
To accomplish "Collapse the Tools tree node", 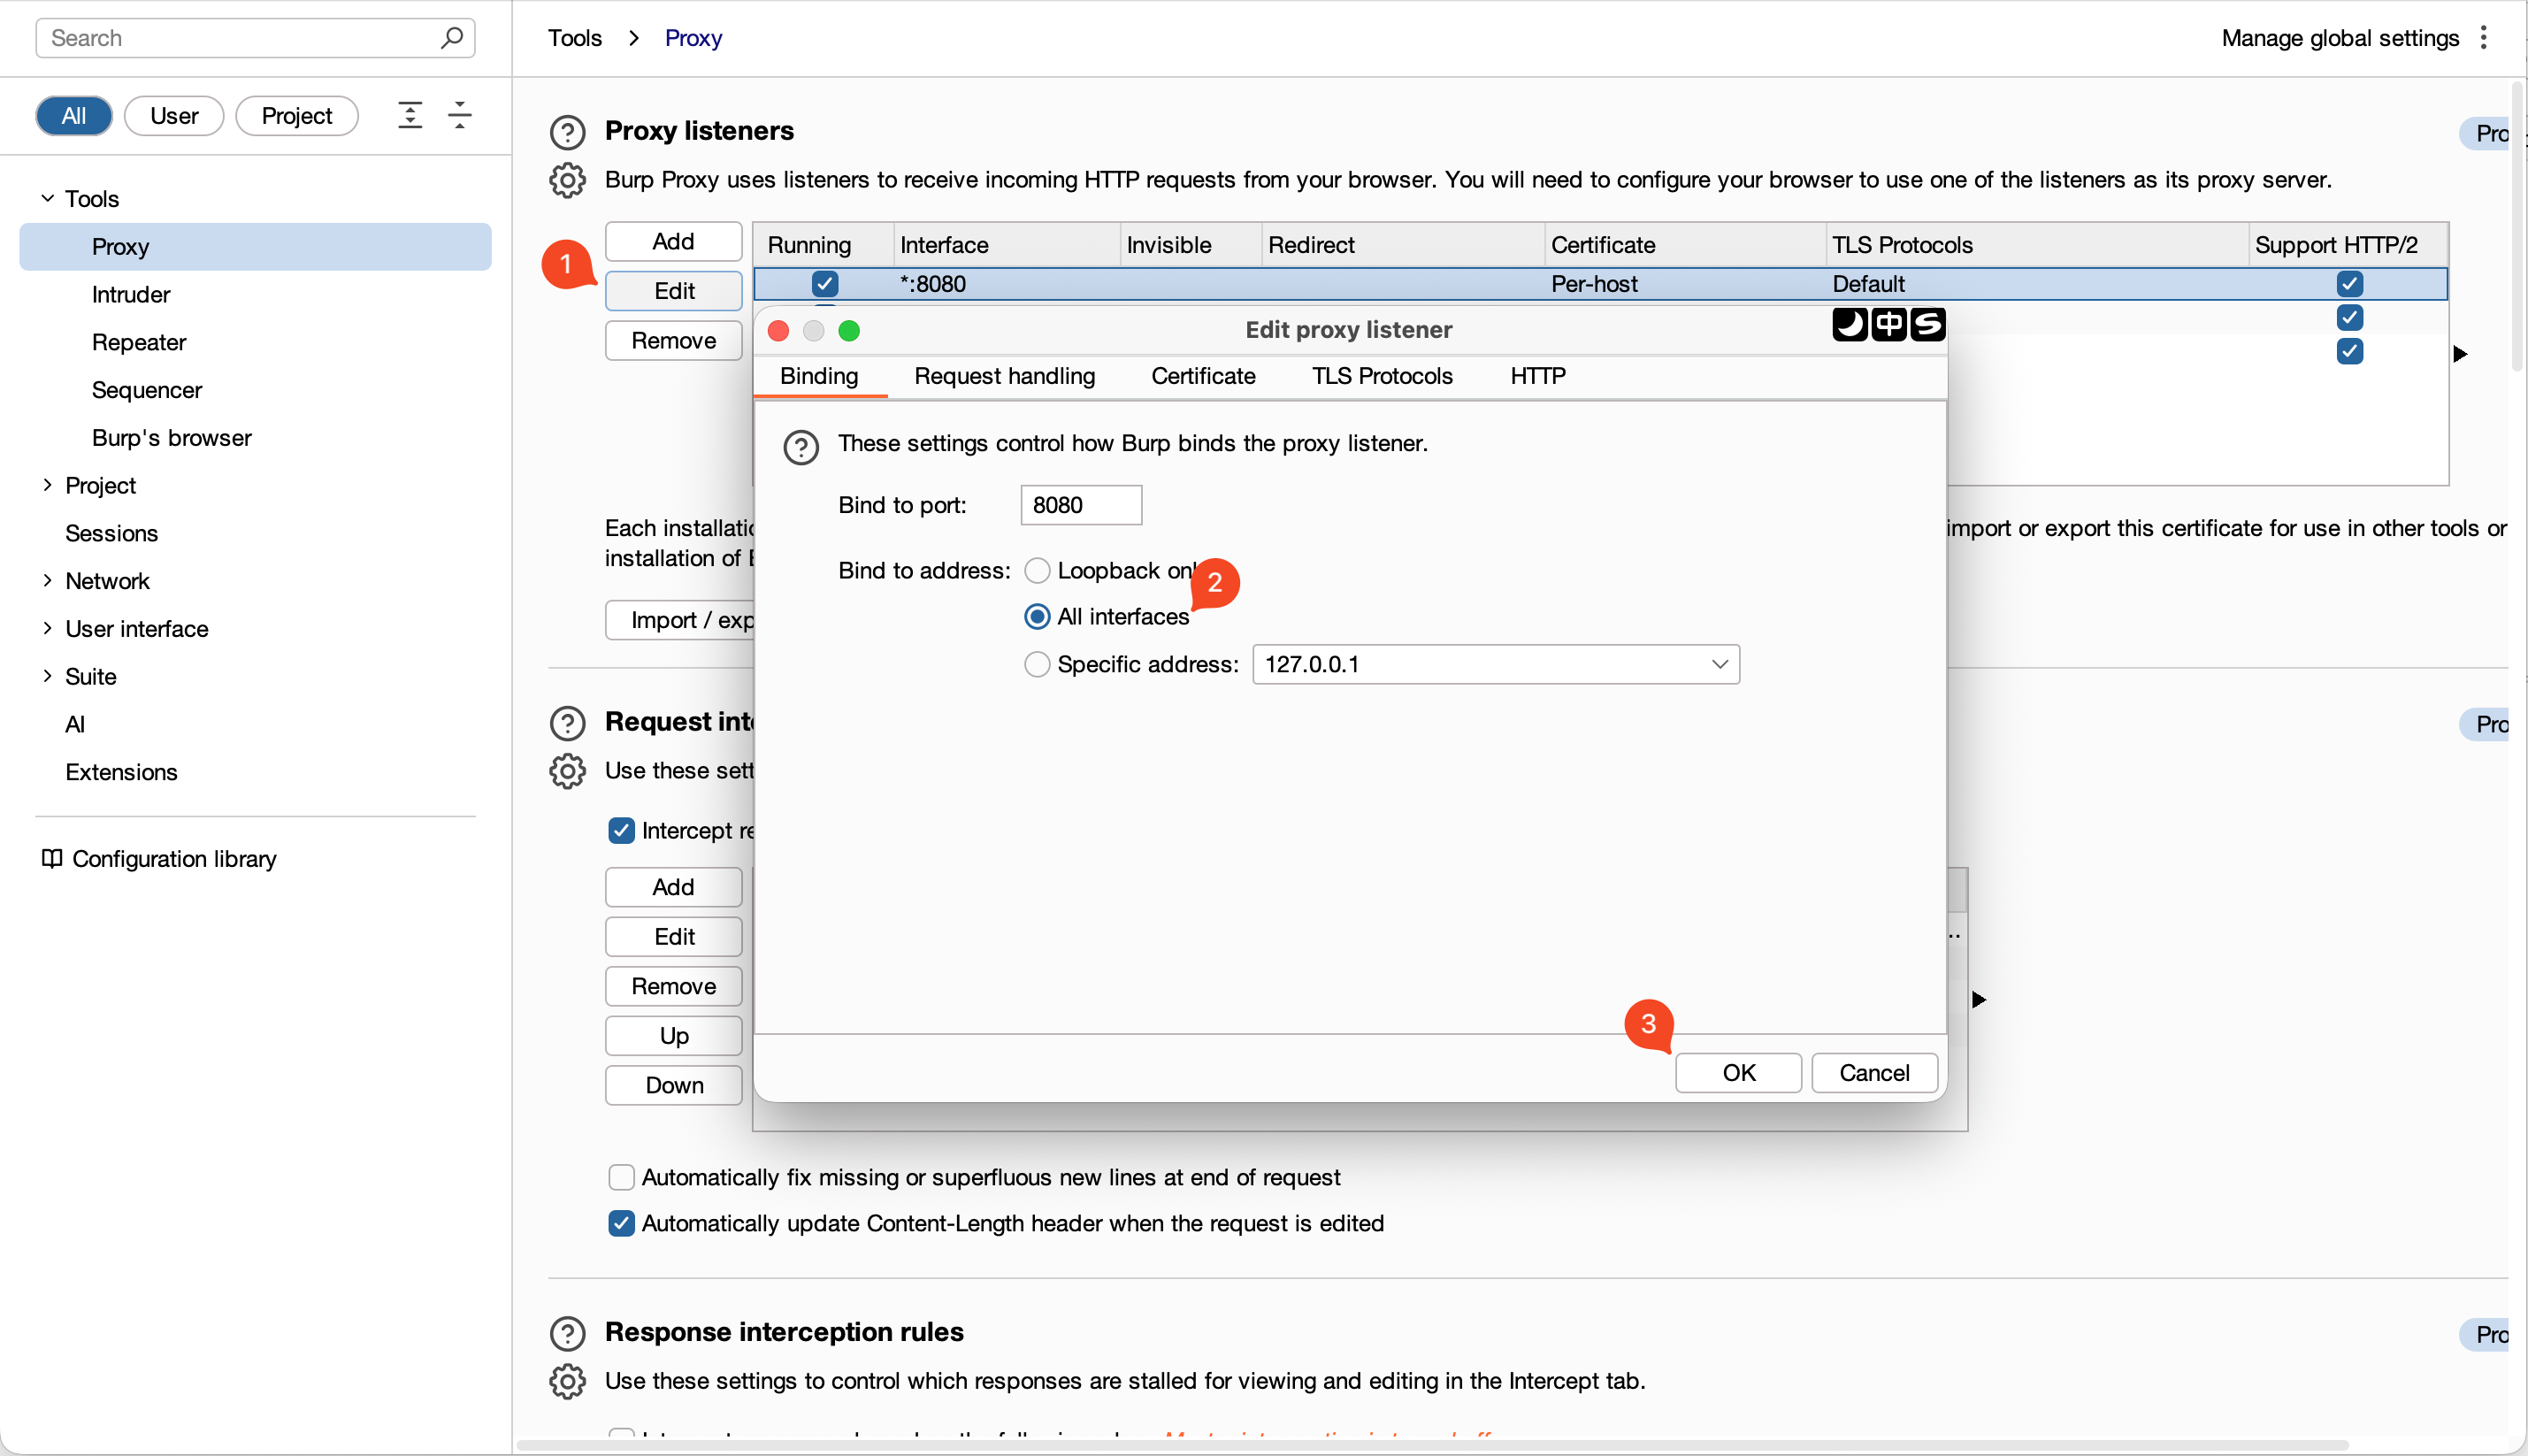I will pyautogui.click(x=47, y=198).
